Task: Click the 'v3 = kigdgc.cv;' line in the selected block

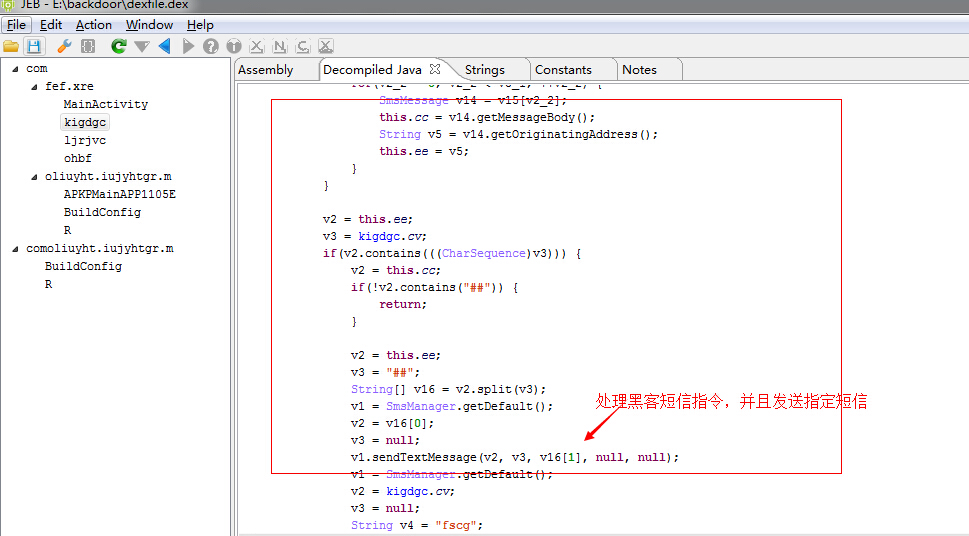Action: tap(374, 236)
